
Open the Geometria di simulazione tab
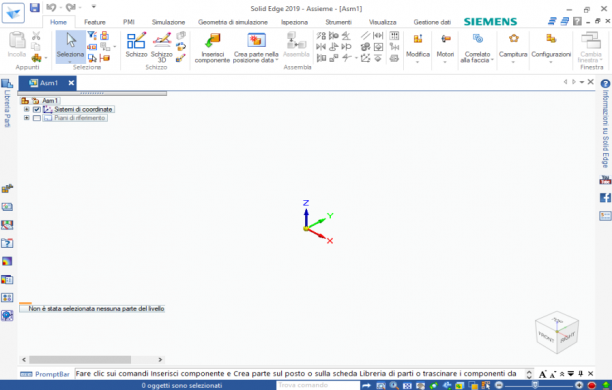tap(233, 22)
